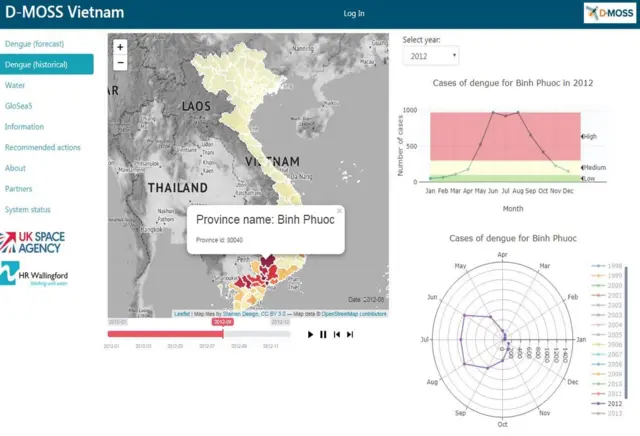Viewport: 640px width, 436px height.
Task: Go to the About page
Action: click(x=15, y=168)
